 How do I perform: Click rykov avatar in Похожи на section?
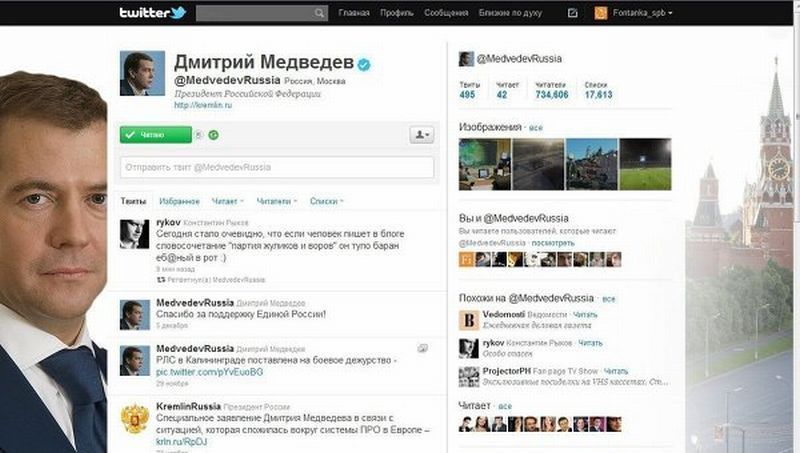(469, 348)
